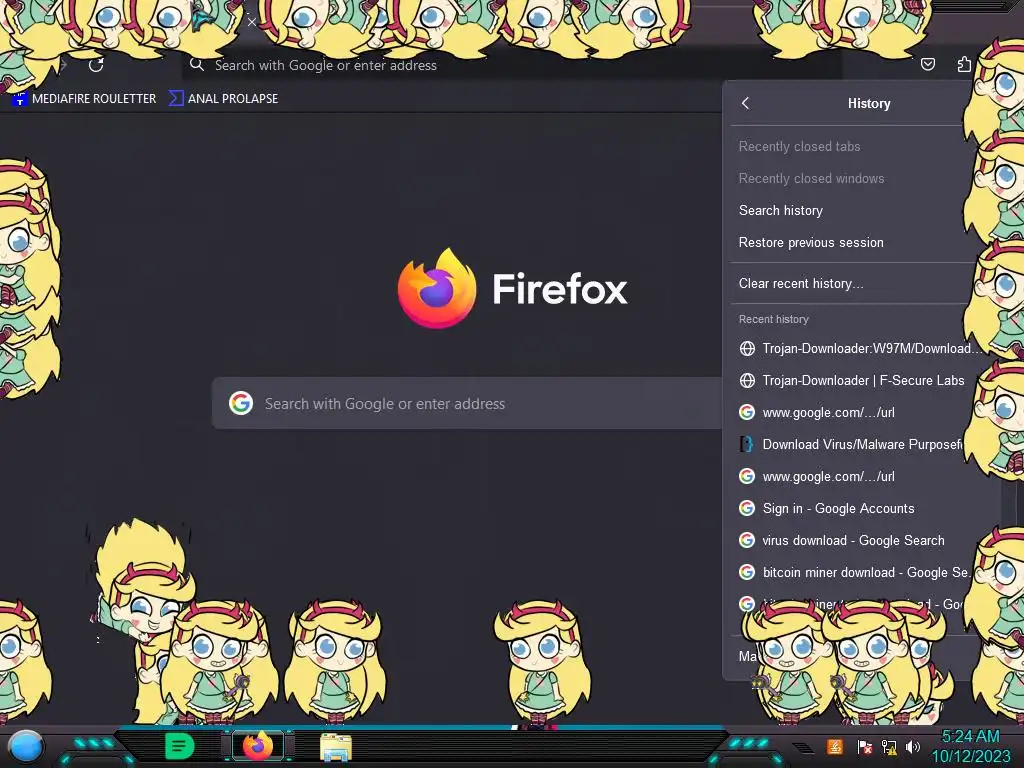The width and height of the screenshot is (1024, 768).
Task: Open Download Virus/Malware history entry
Action: click(849, 444)
